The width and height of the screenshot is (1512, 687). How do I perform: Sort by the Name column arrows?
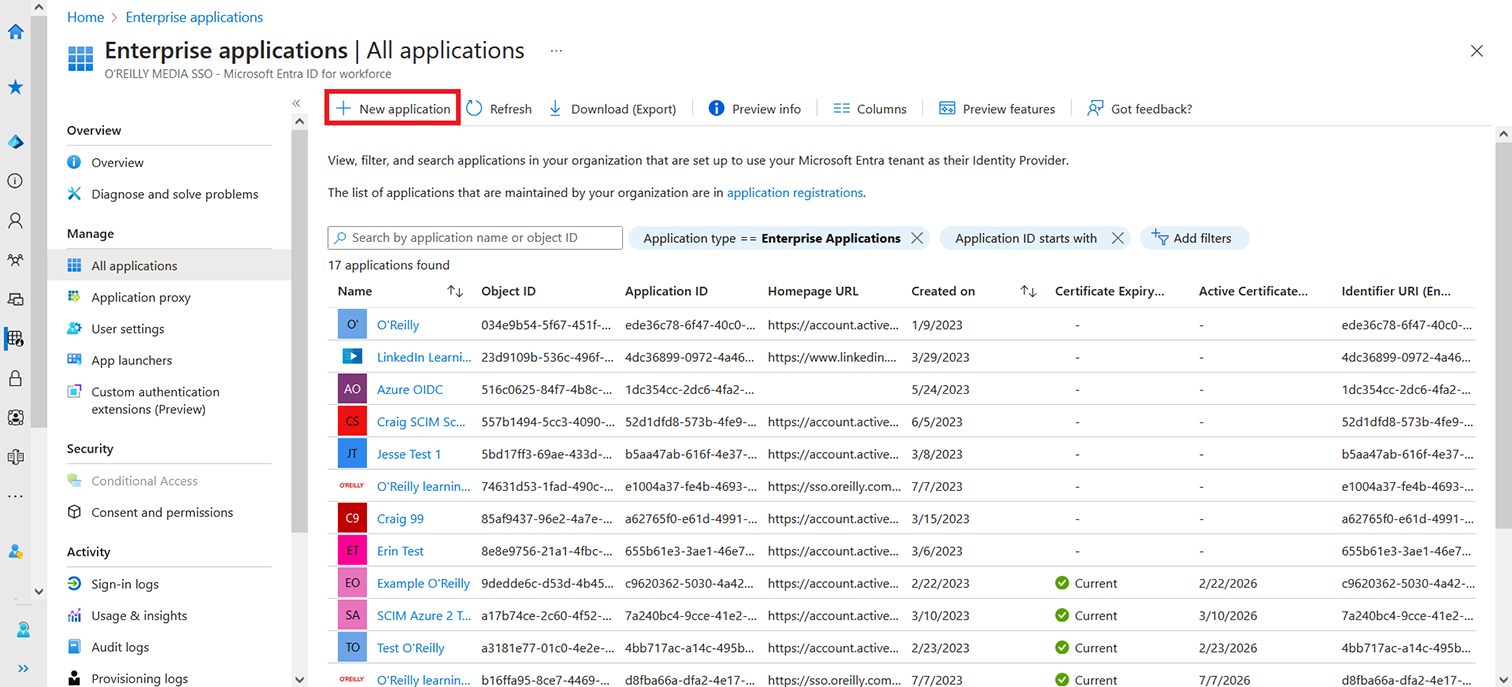click(455, 291)
